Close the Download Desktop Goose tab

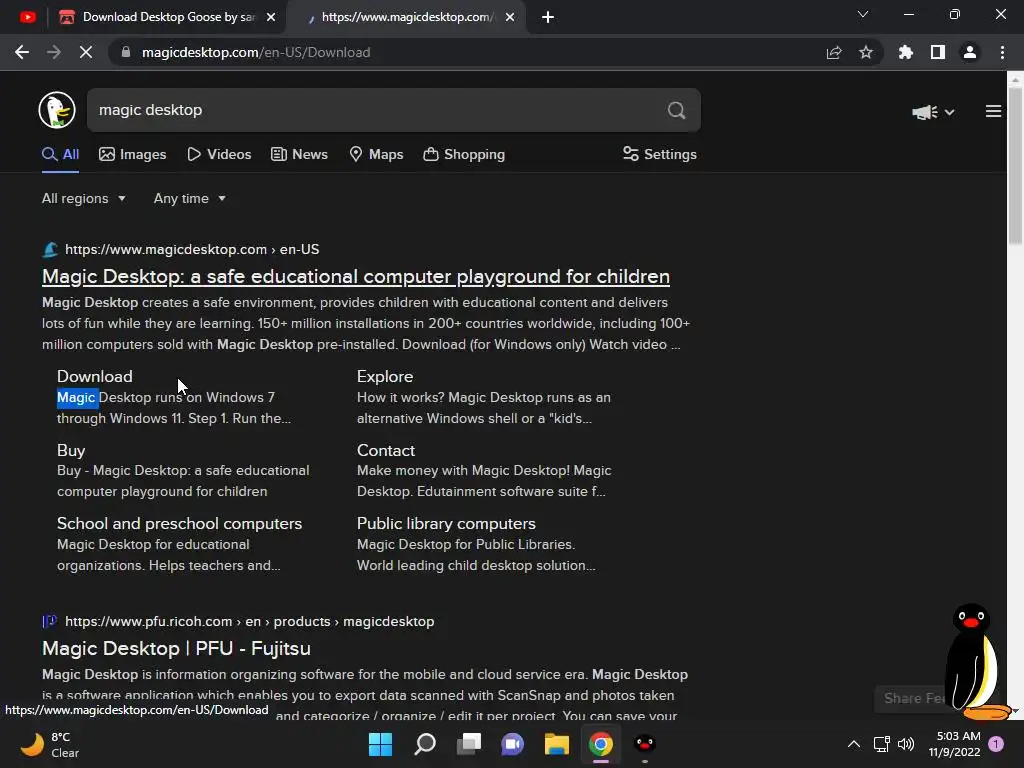[271, 17]
